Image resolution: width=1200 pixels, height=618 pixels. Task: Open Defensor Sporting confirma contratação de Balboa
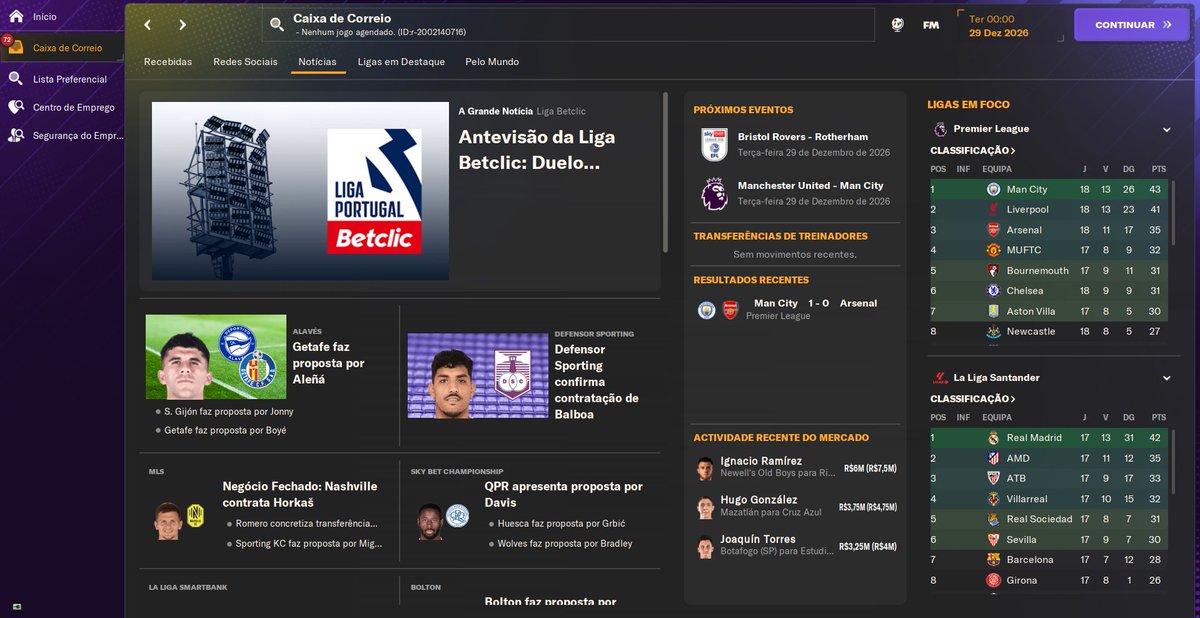pyautogui.click(x=596, y=382)
